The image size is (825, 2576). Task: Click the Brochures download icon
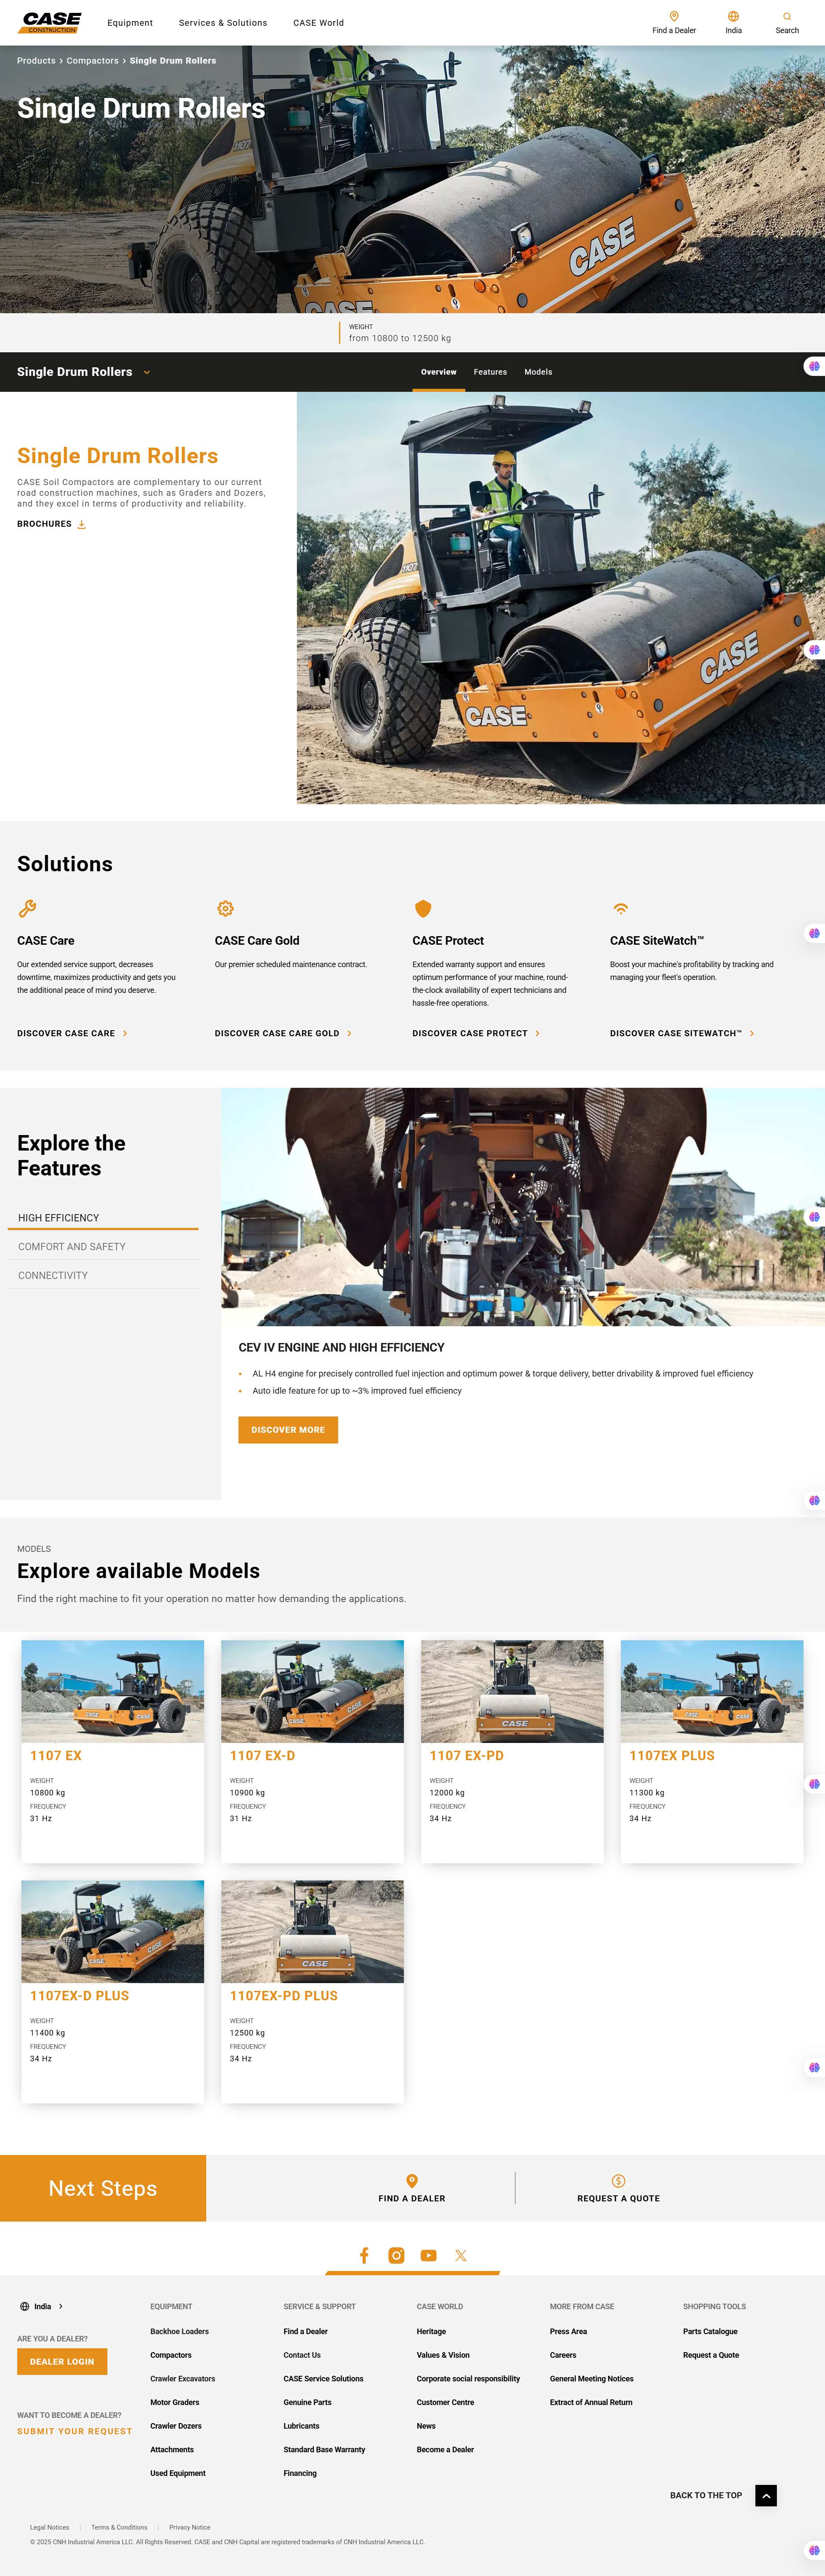tap(82, 524)
